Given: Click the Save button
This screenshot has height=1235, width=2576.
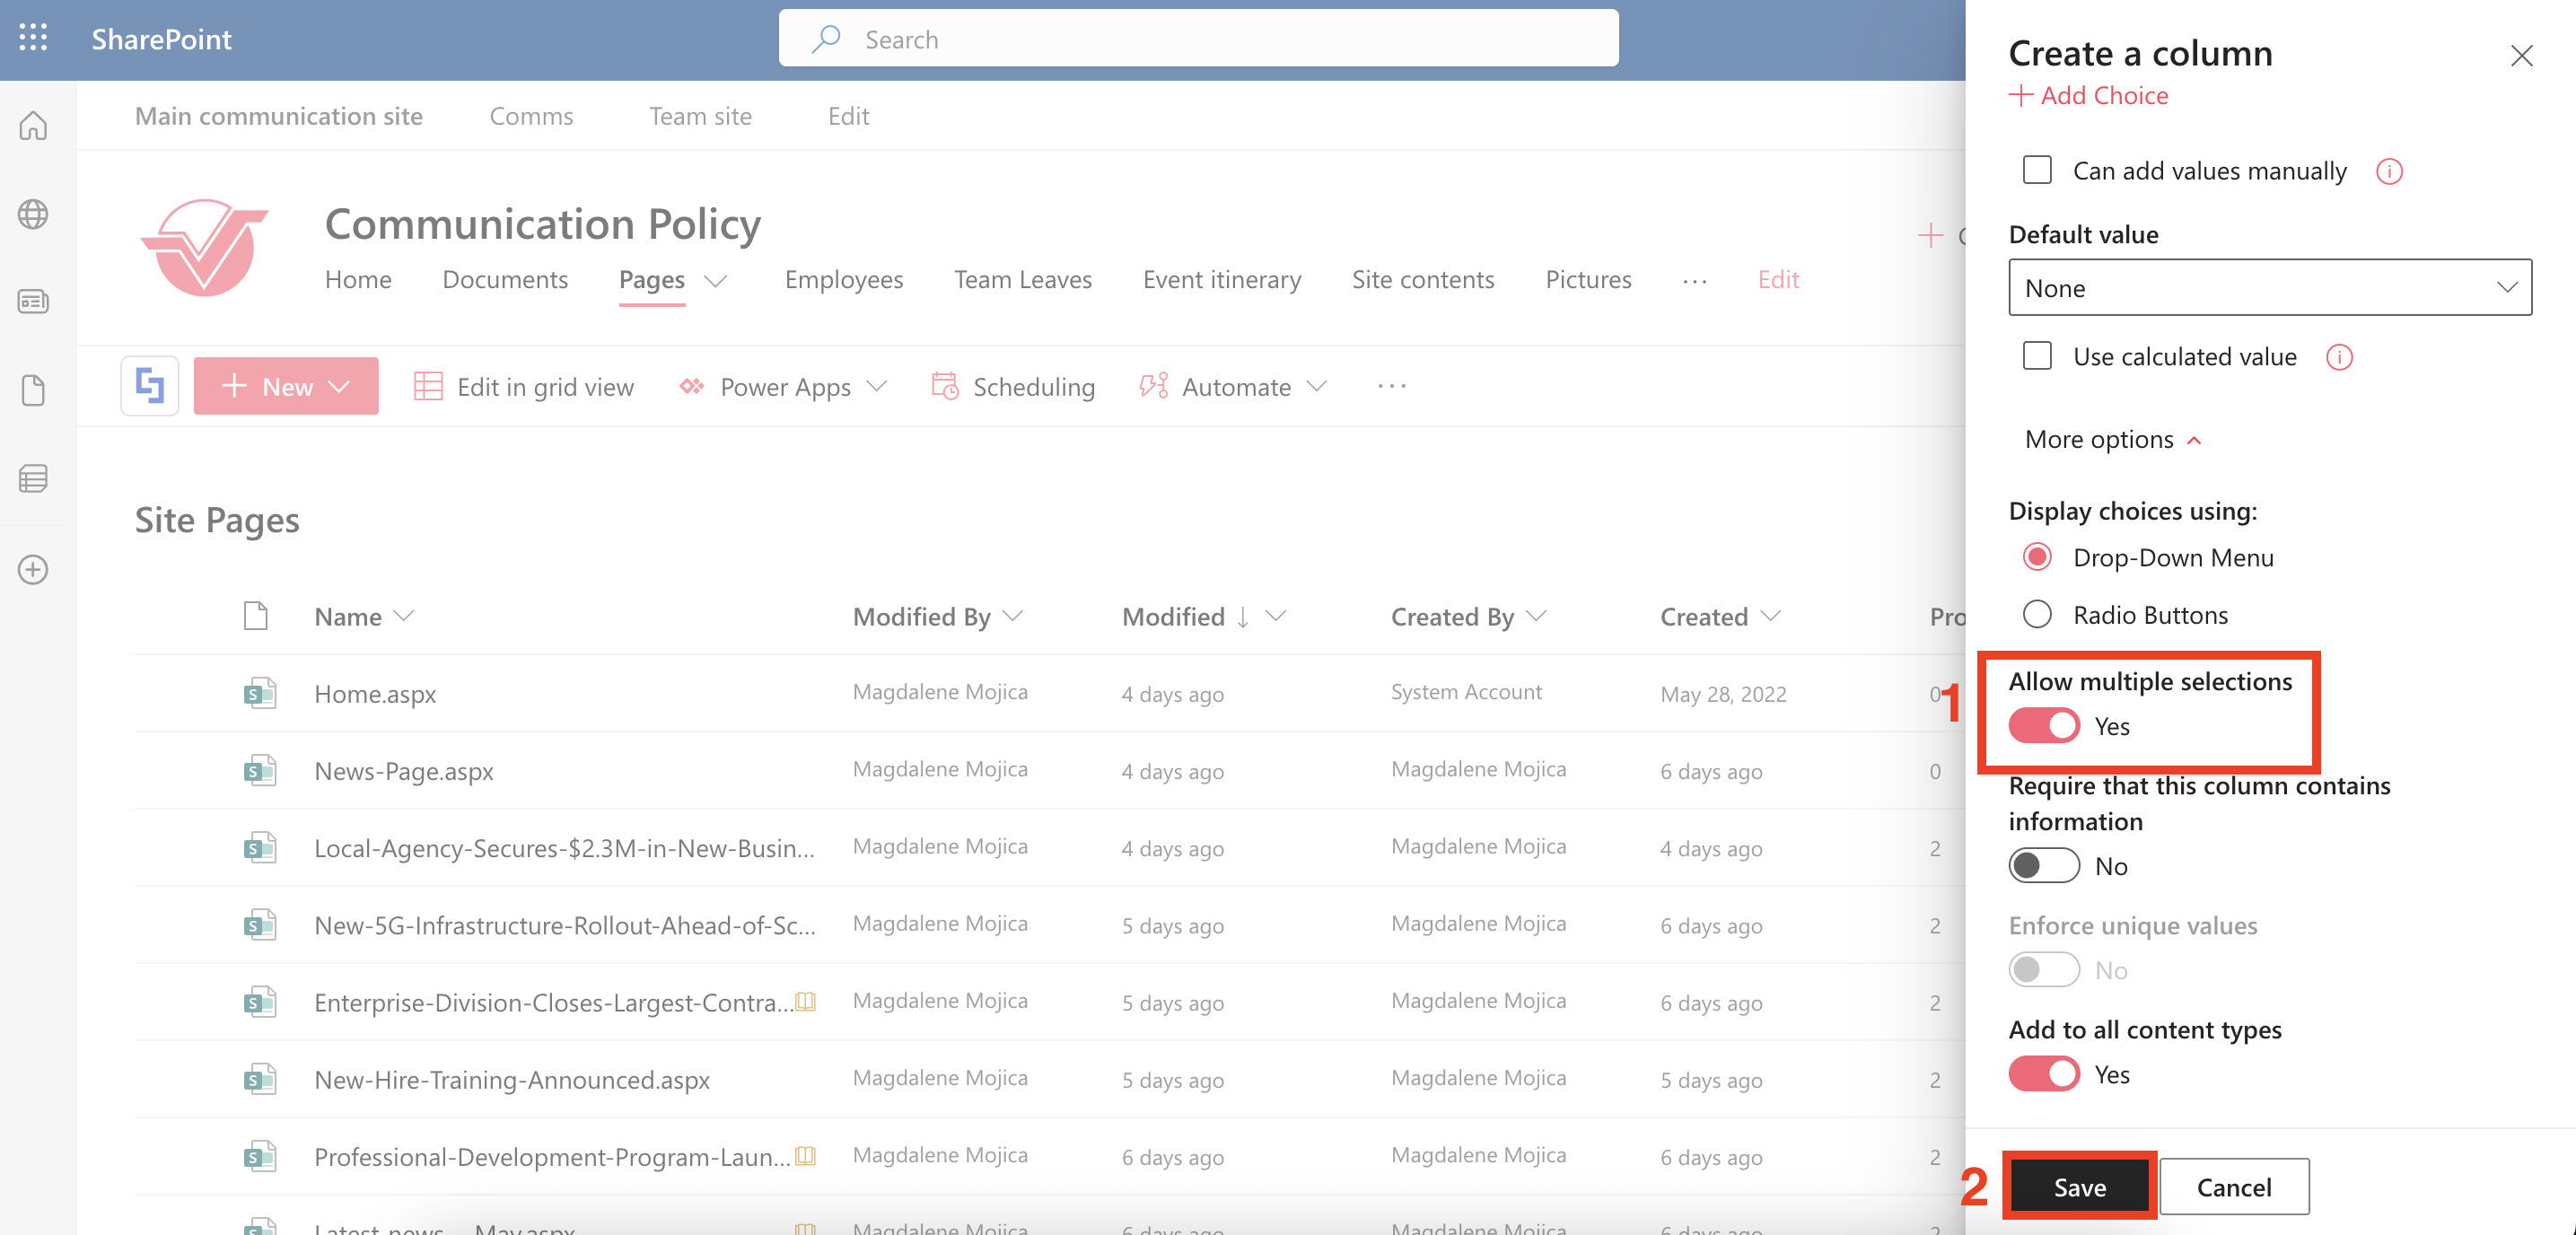Looking at the screenshot, I should click(2079, 1187).
